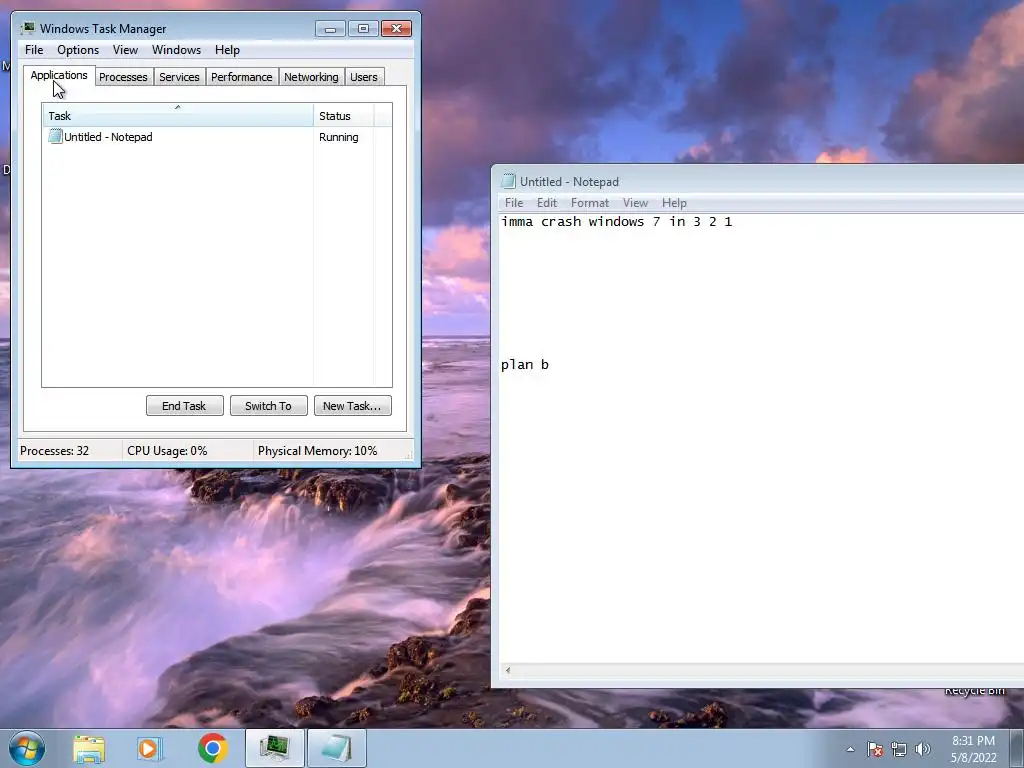Close the Task Manager window

[x=396, y=28]
